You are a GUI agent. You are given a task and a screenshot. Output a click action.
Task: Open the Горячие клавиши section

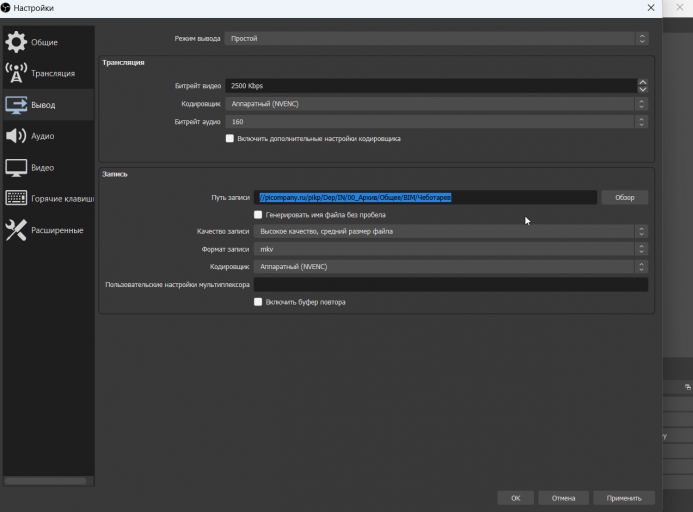(62, 199)
